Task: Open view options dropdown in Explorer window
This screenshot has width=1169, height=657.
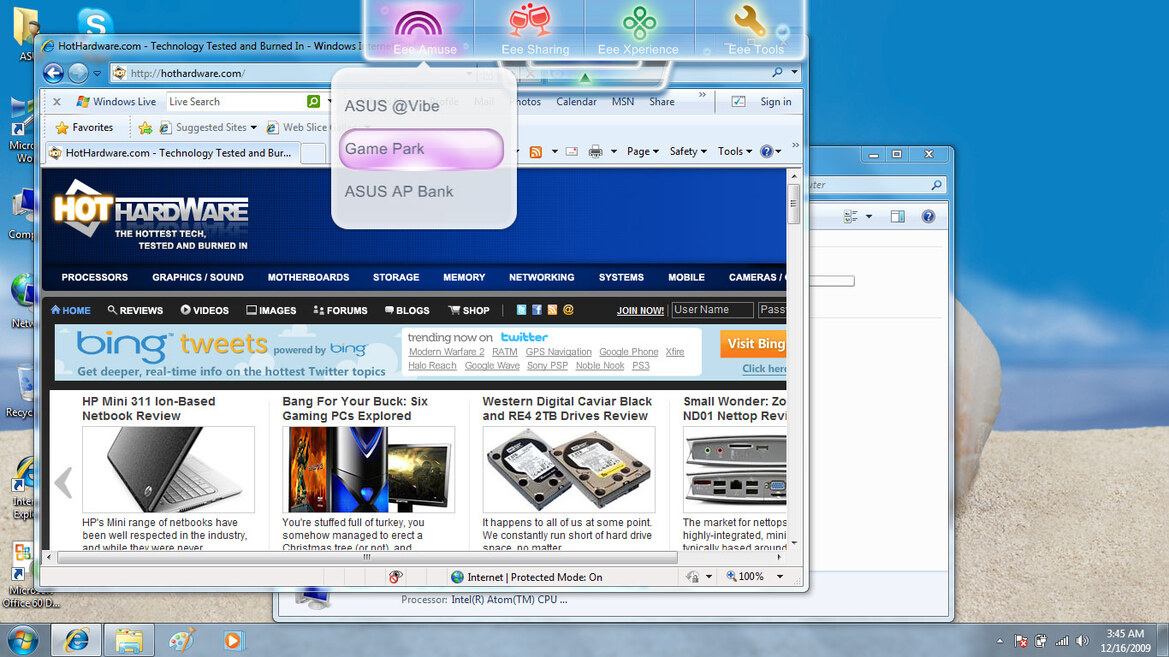Action: pyautogui.click(x=869, y=216)
